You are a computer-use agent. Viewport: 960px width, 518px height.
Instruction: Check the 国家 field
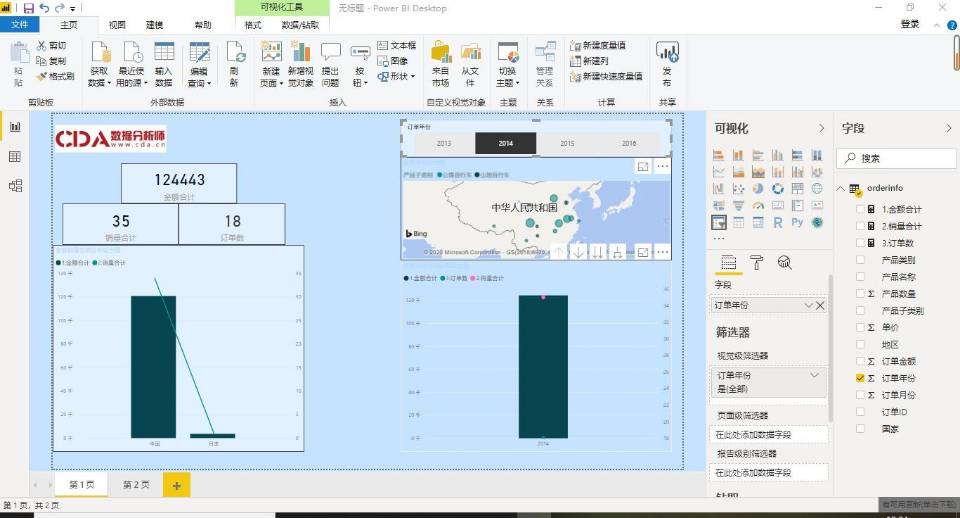(860, 429)
